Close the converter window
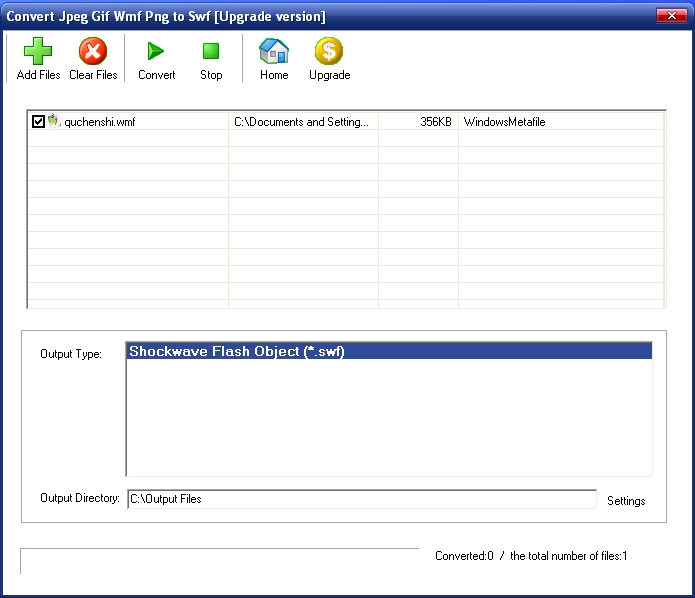Image resolution: width=695 pixels, height=598 pixels. point(672,16)
